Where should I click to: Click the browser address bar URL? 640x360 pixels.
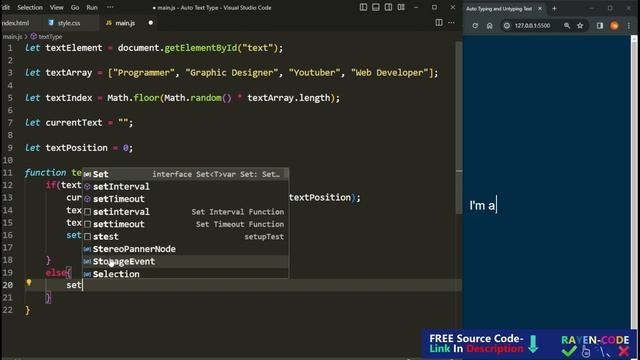(532, 25)
